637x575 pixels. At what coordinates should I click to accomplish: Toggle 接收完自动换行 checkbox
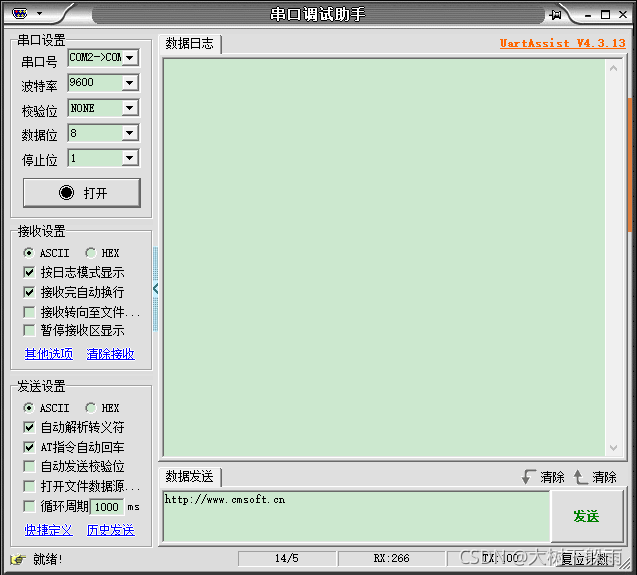coord(29,292)
